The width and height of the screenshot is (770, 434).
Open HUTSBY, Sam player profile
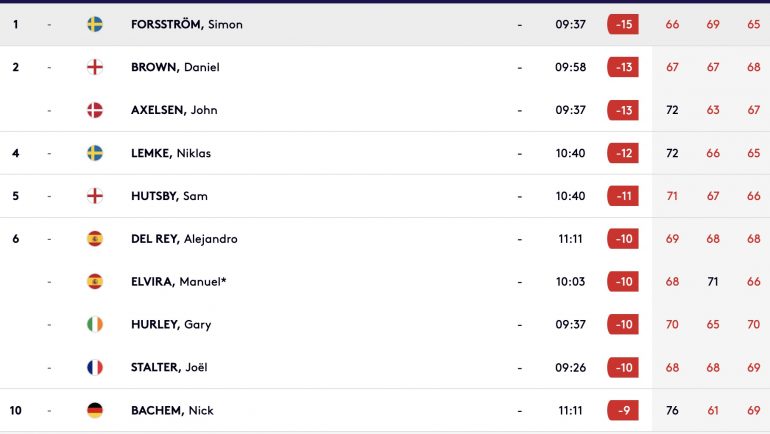point(169,196)
